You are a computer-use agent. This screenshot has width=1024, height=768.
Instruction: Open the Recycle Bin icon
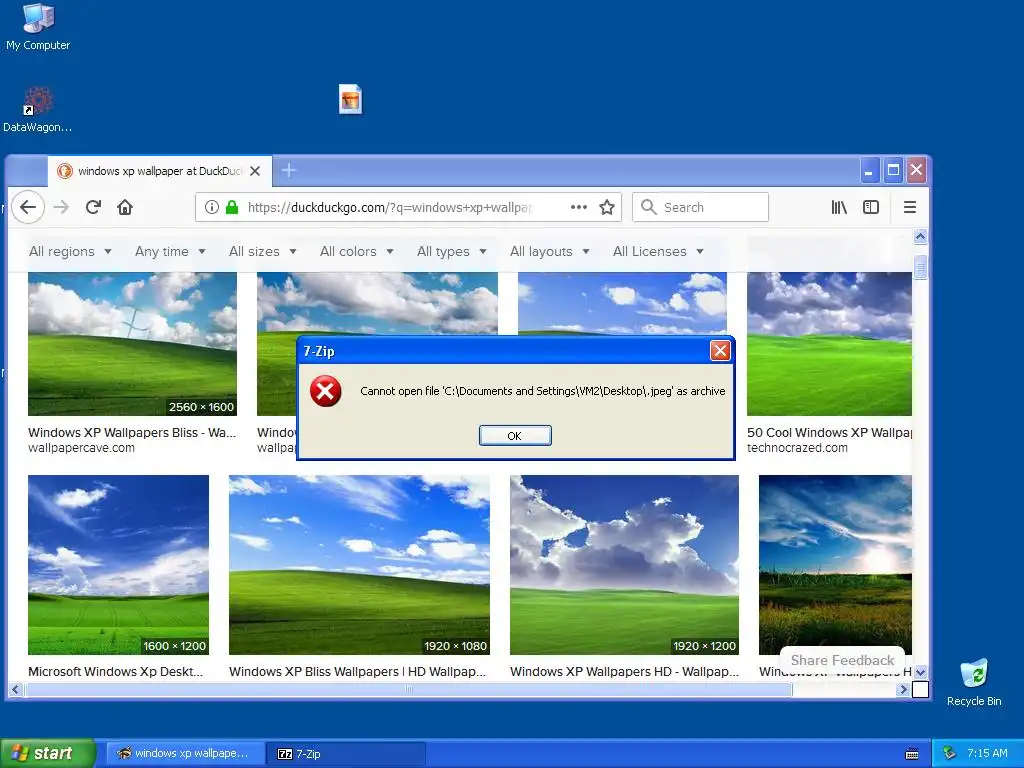(974, 683)
